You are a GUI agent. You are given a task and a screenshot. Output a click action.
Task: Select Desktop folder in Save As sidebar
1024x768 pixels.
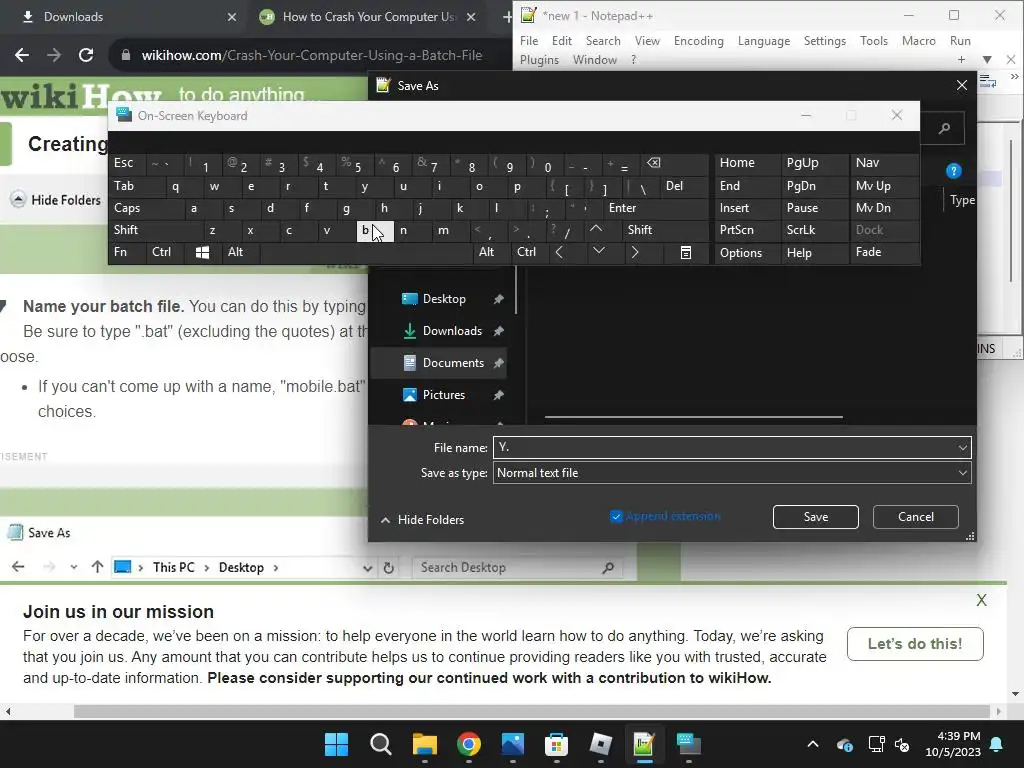pos(444,298)
